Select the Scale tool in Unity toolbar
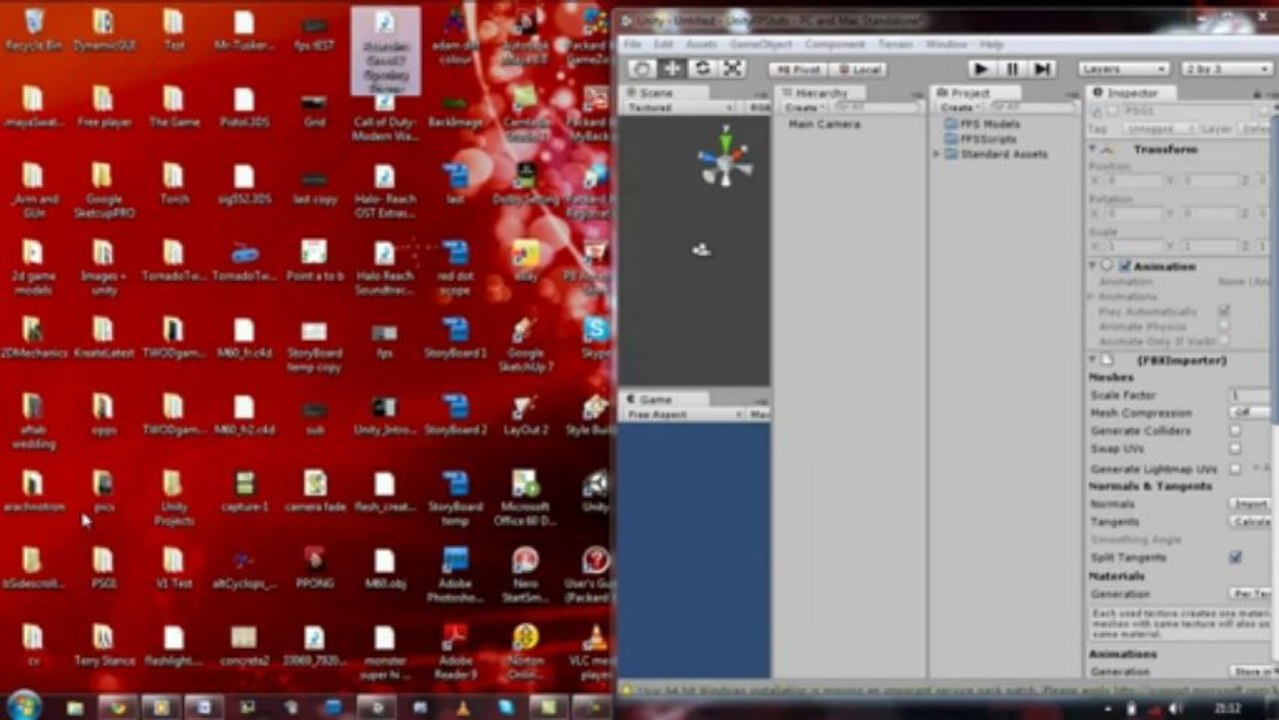1279x720 pixels. pyautogui.click(x=732, y=68)
